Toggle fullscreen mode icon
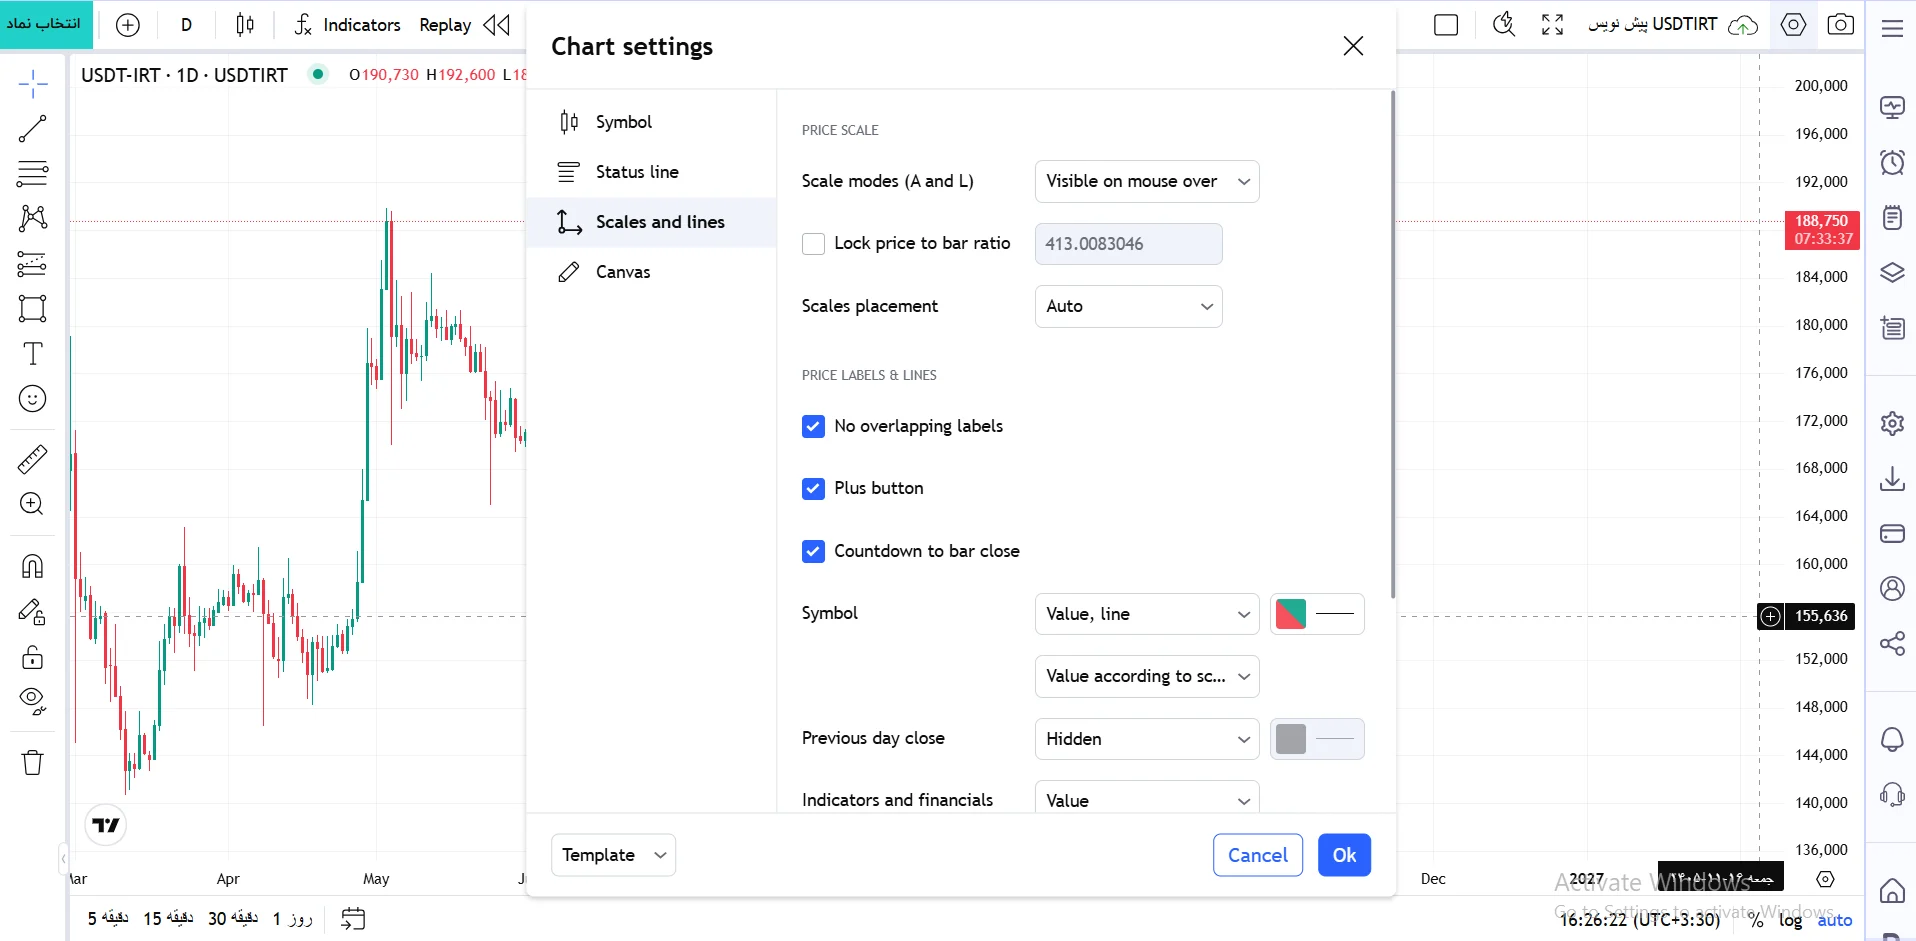 pos(1552,25)
